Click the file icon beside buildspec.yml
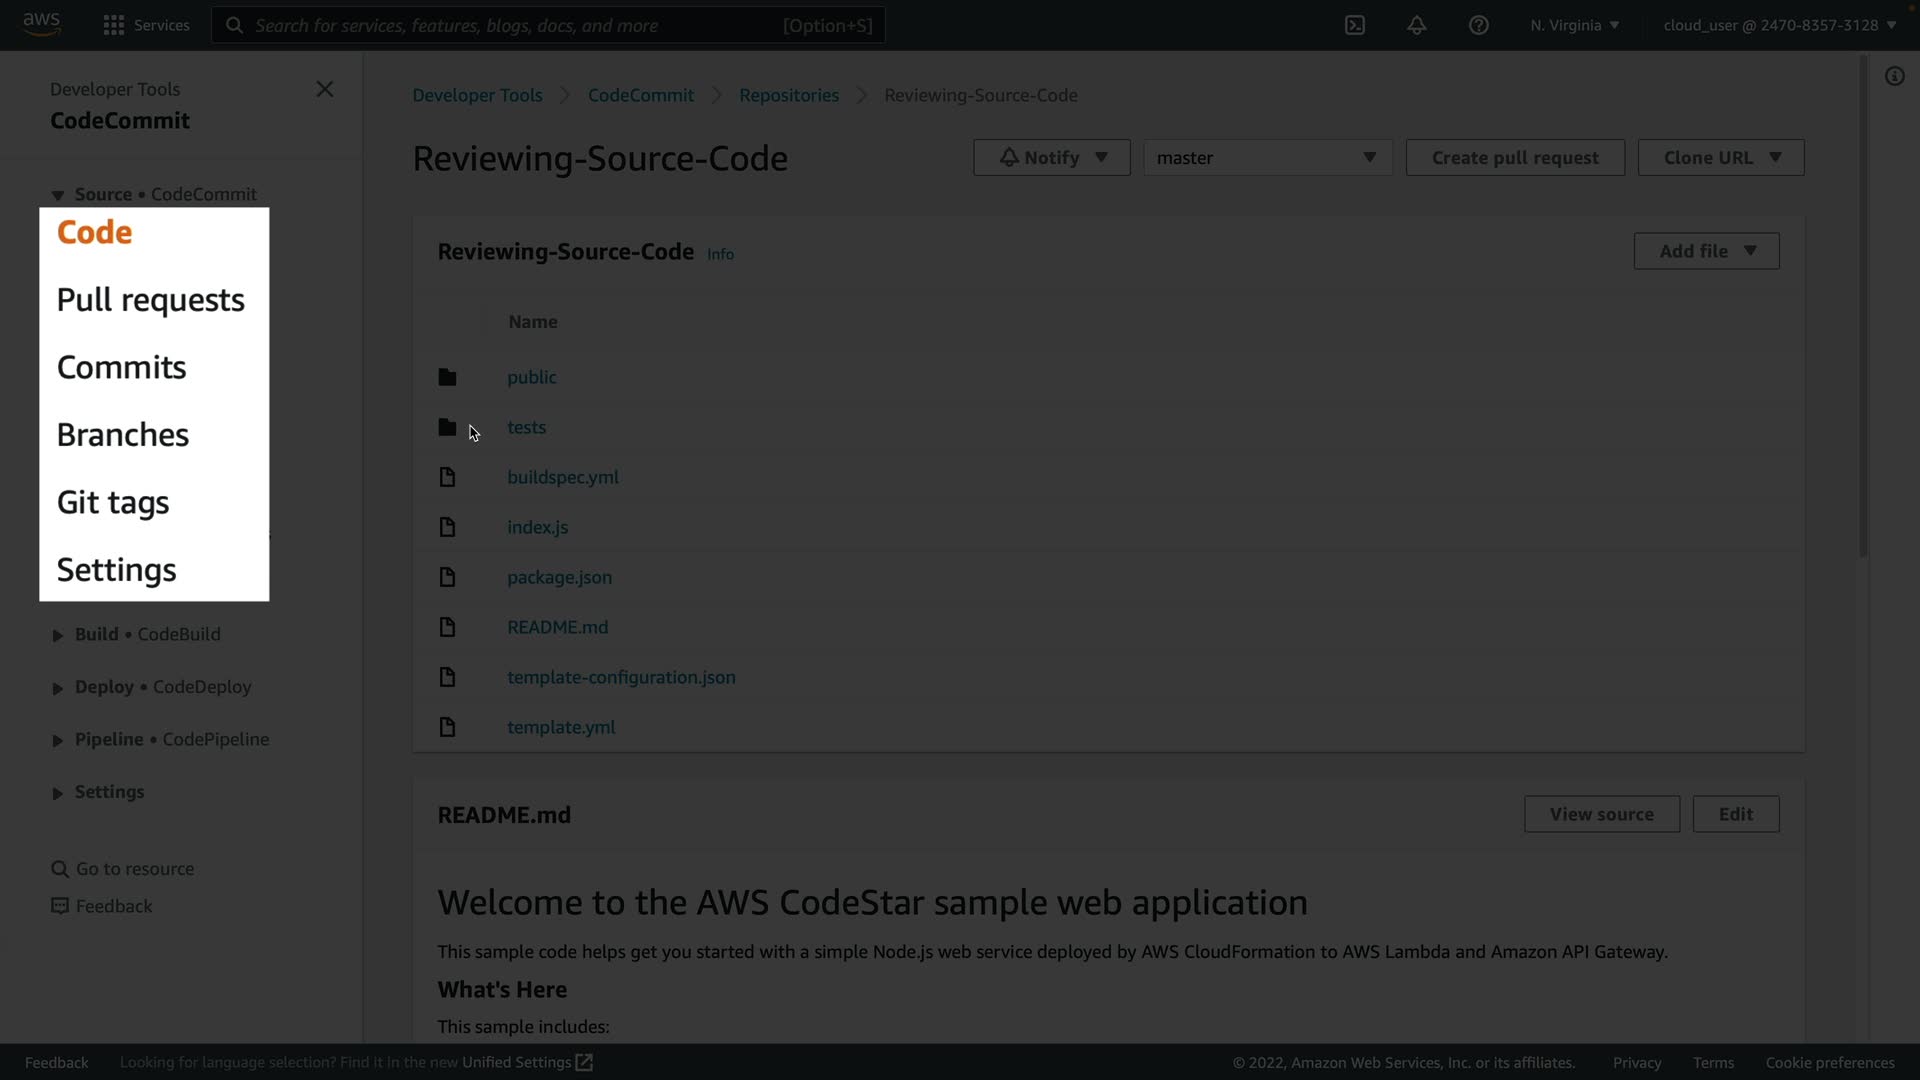Image resolution: width=1920 pixels, height=1080 pixels. coord(447,477)
